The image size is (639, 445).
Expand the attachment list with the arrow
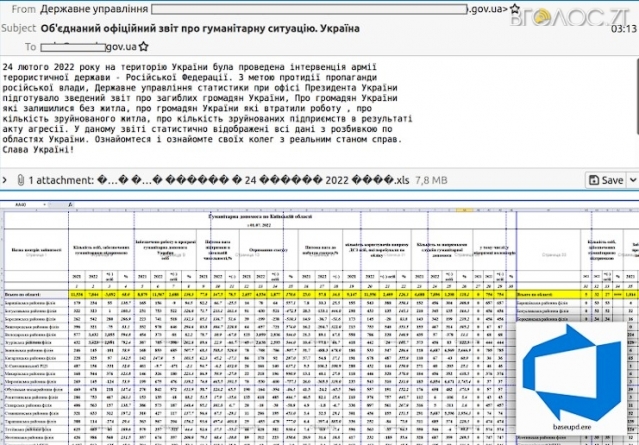(7, 180)
